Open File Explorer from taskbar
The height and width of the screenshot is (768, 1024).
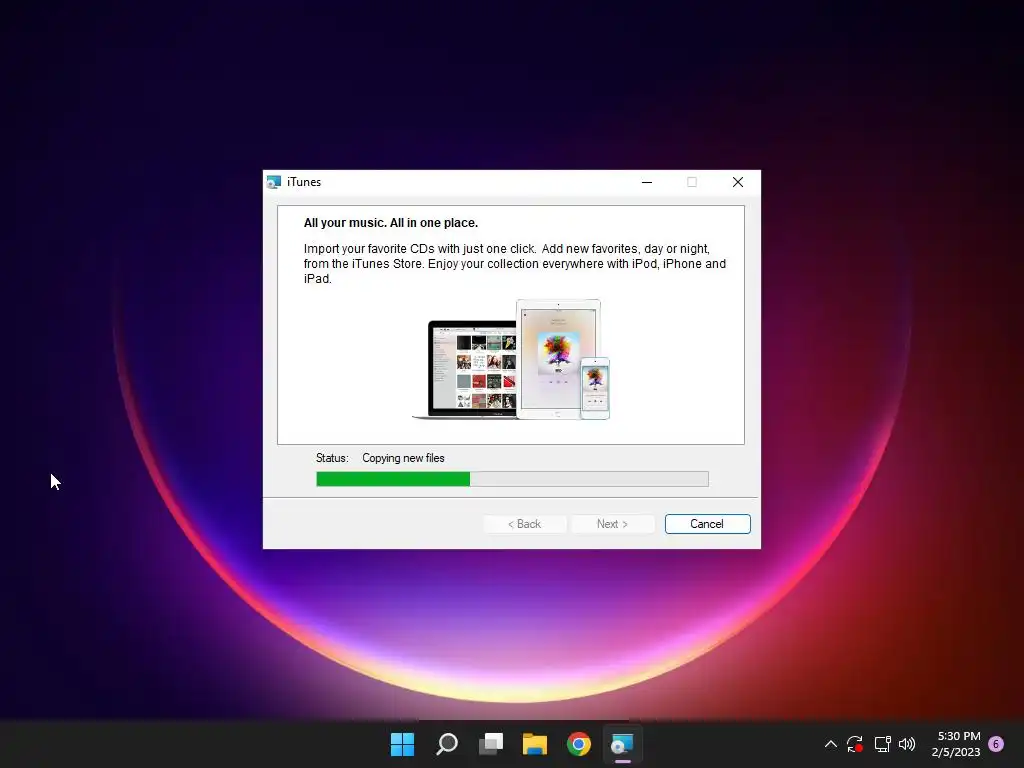(535, 744)
